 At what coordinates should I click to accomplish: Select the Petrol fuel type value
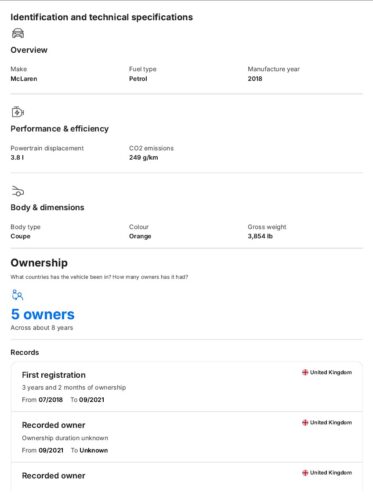pos(138,79)
